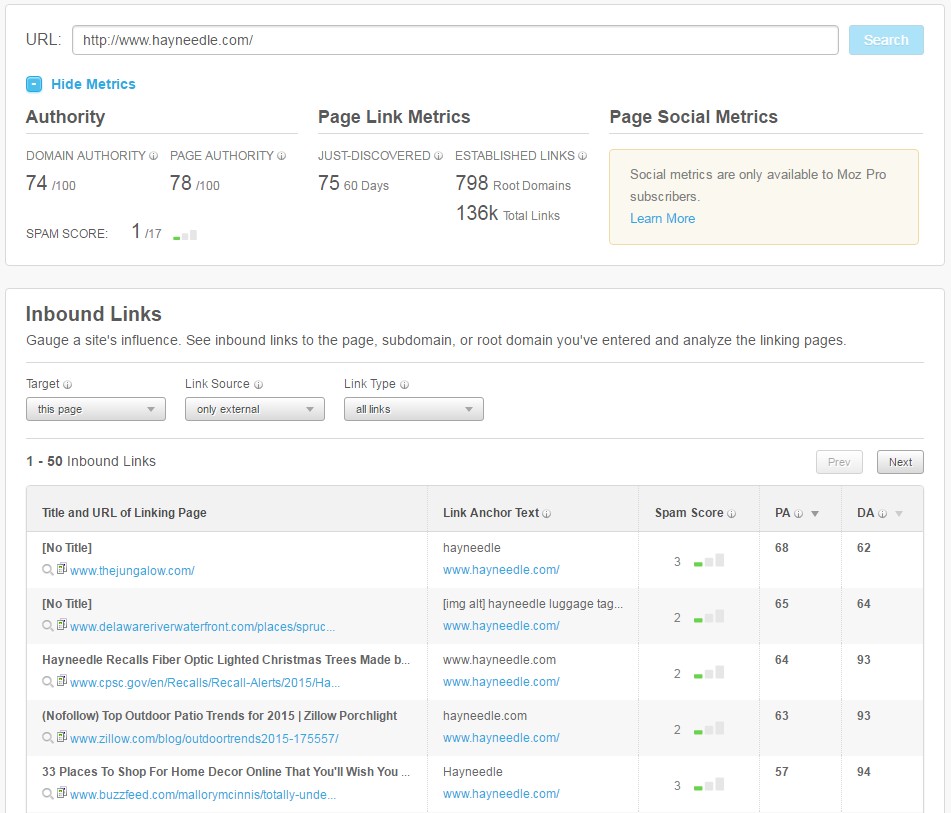
Task: Click magnifier icon beside thejungalow.com link
Action: click(x=47, y=570)
